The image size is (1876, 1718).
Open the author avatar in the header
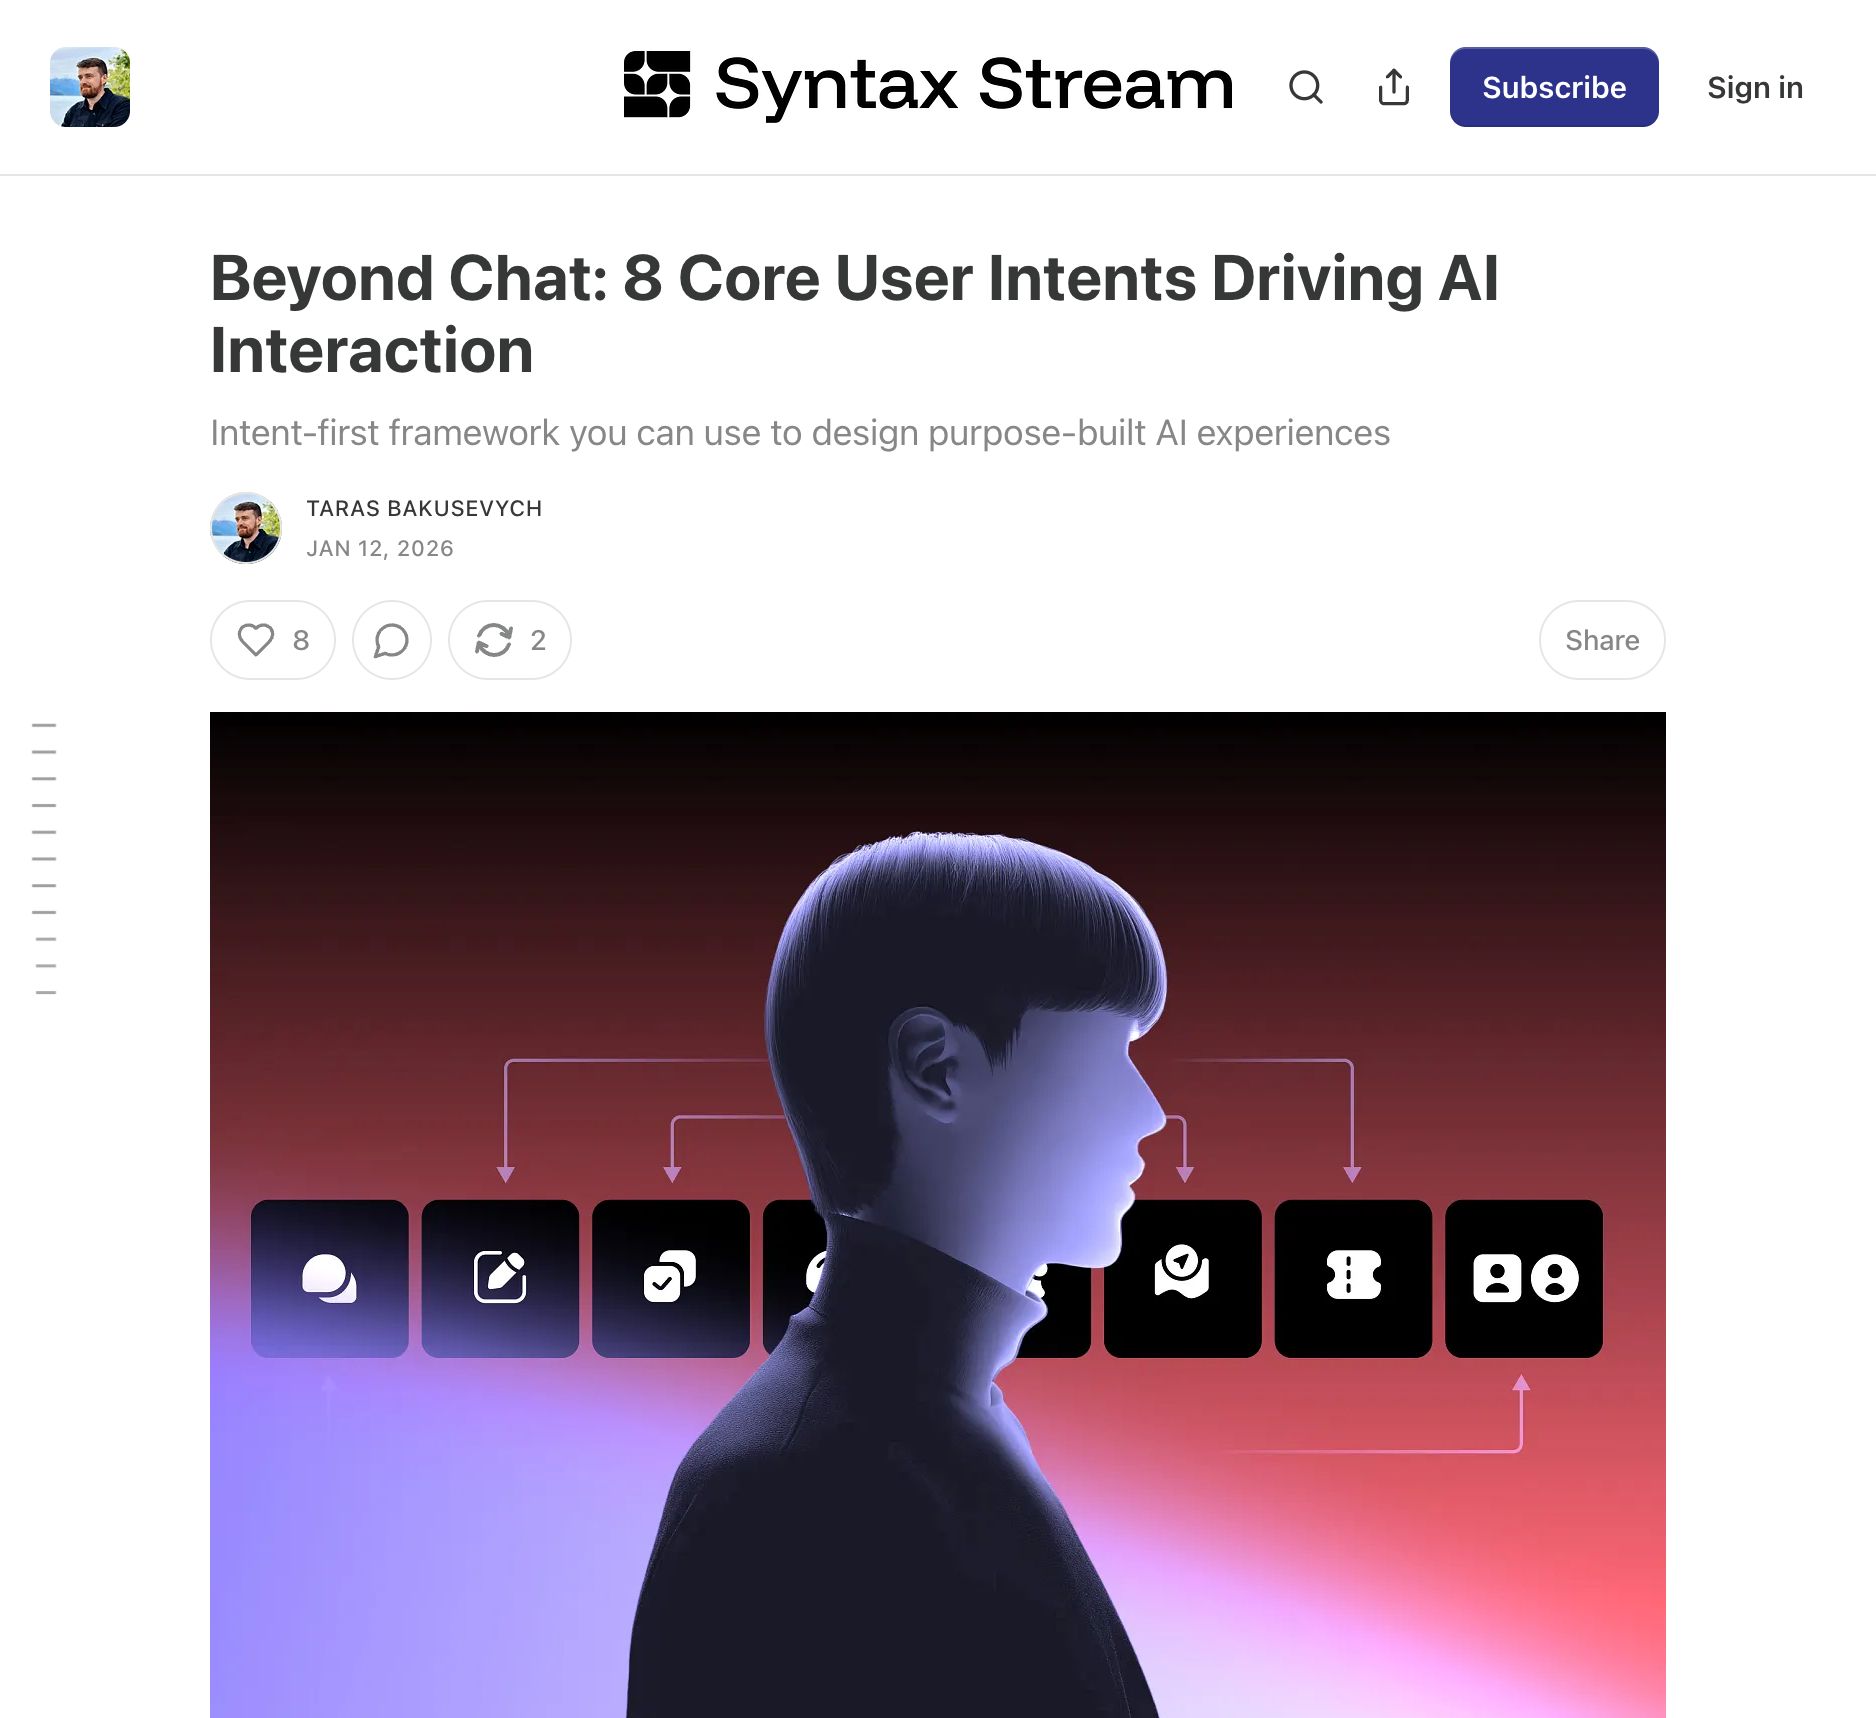pyautogui.click(x=90, y=87)
